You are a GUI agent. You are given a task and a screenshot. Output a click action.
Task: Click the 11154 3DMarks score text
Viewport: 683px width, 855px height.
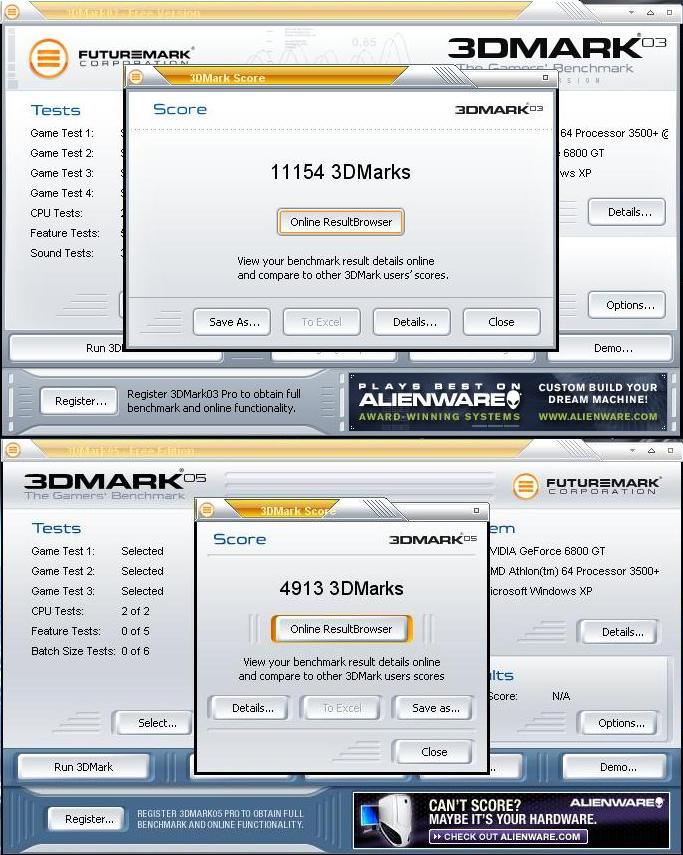point(340,172)
